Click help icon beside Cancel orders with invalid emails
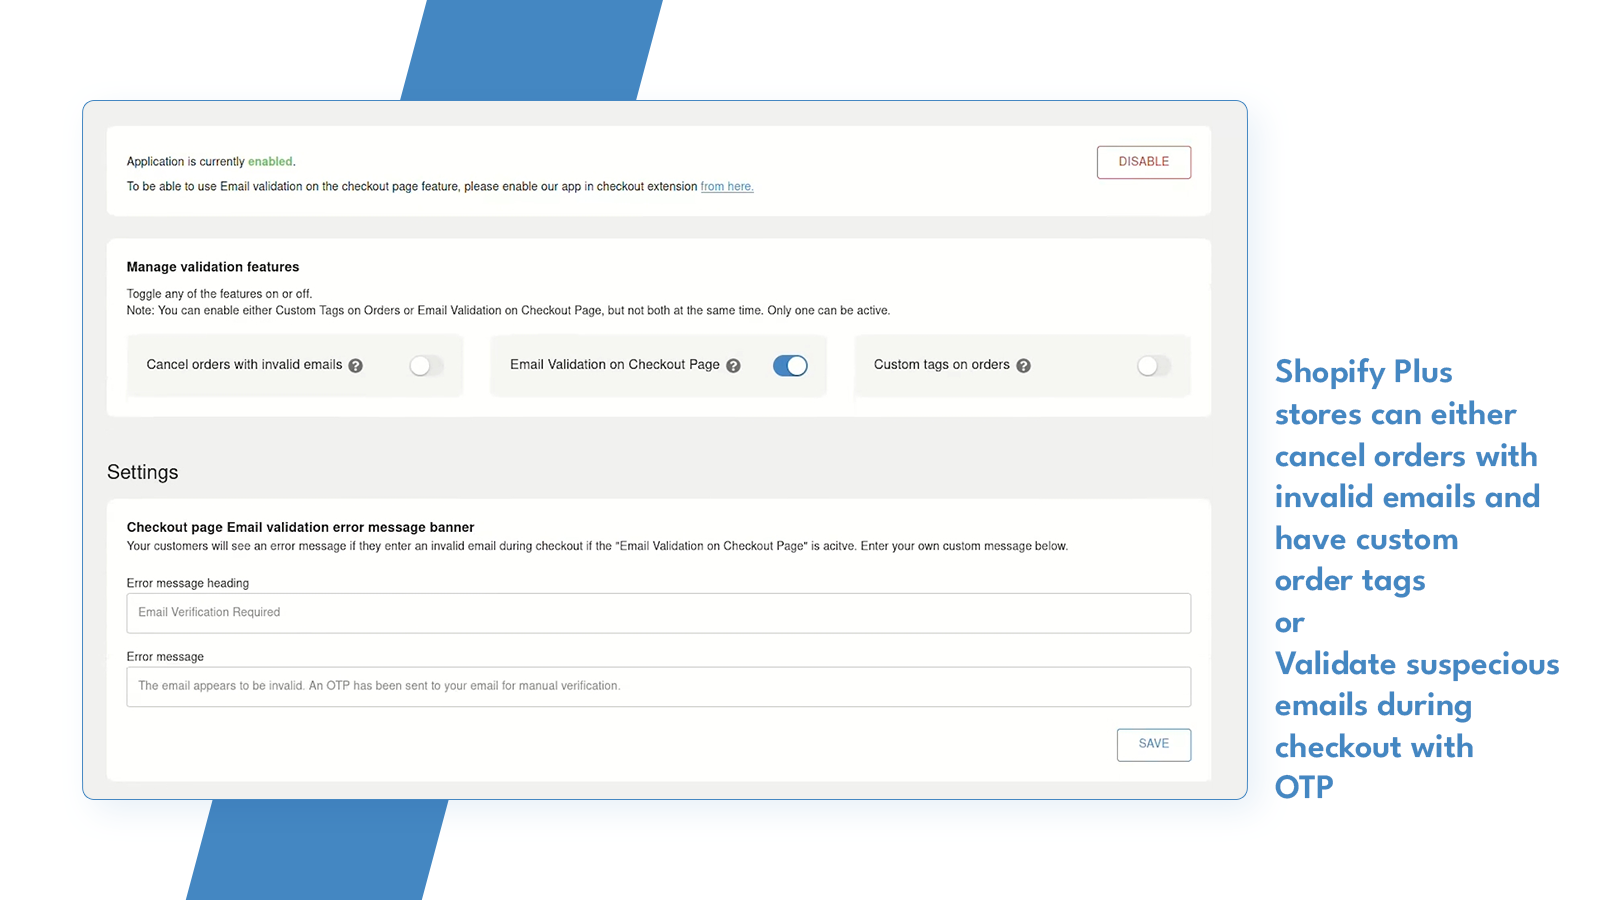Viewport: 1600px width, 900px height. [x=356, y=366]
